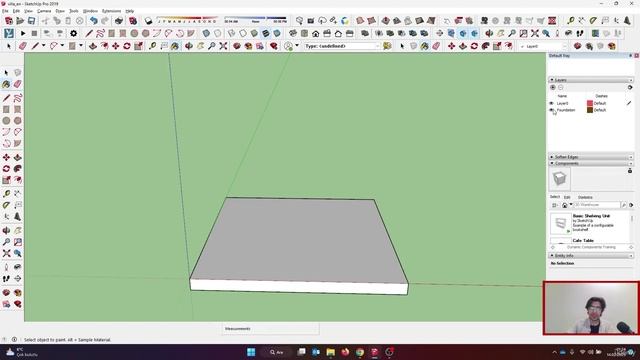The height and width of the screenshot is (360, 640).
Task: Select the Push/Pull tool in left palette
Action: tap(18, 157)
